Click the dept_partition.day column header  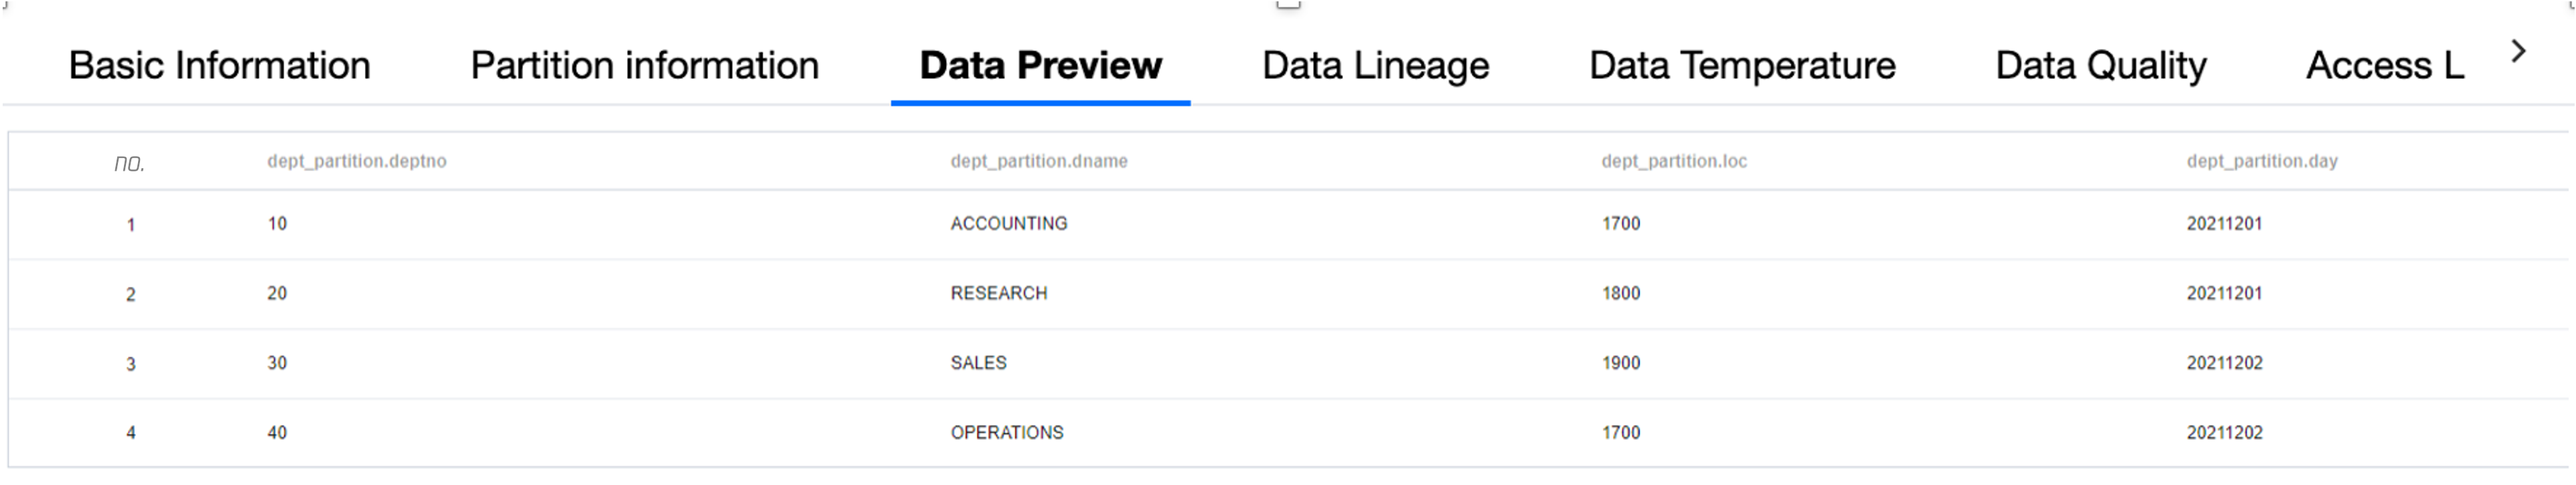coord(2261,161)
